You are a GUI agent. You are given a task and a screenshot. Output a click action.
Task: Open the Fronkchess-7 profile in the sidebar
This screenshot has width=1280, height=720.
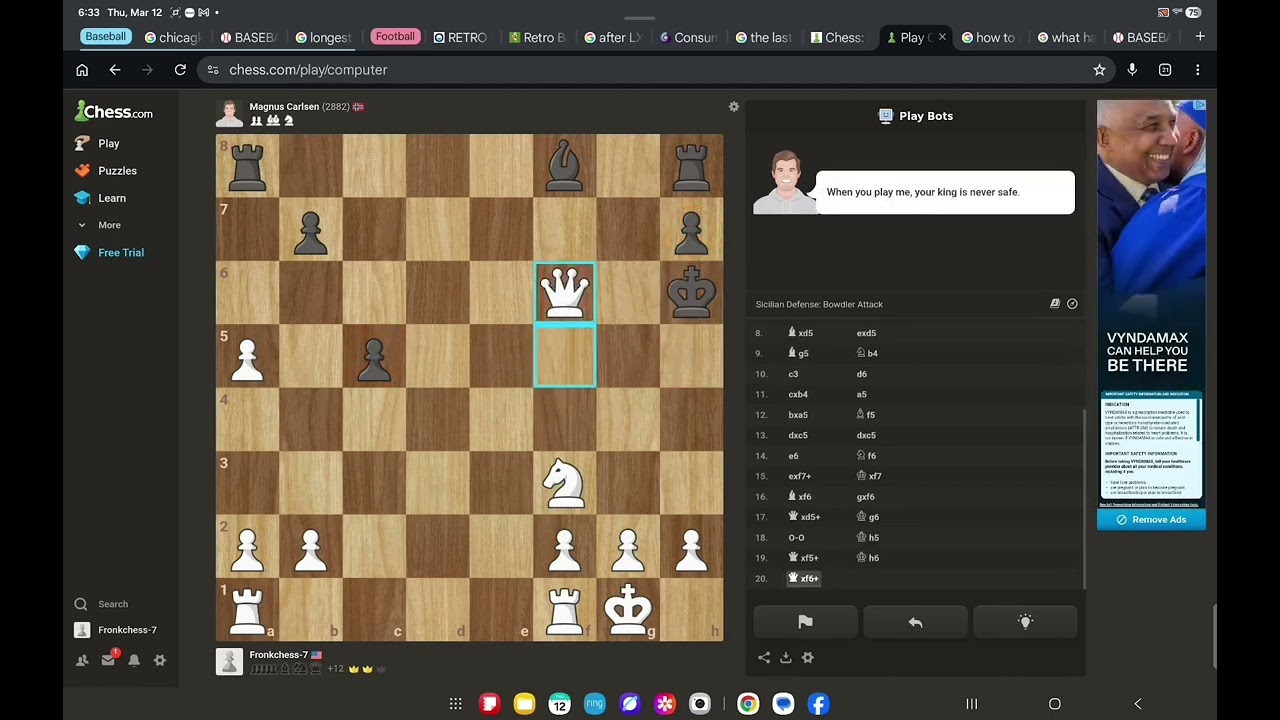(x=116, y=630)
